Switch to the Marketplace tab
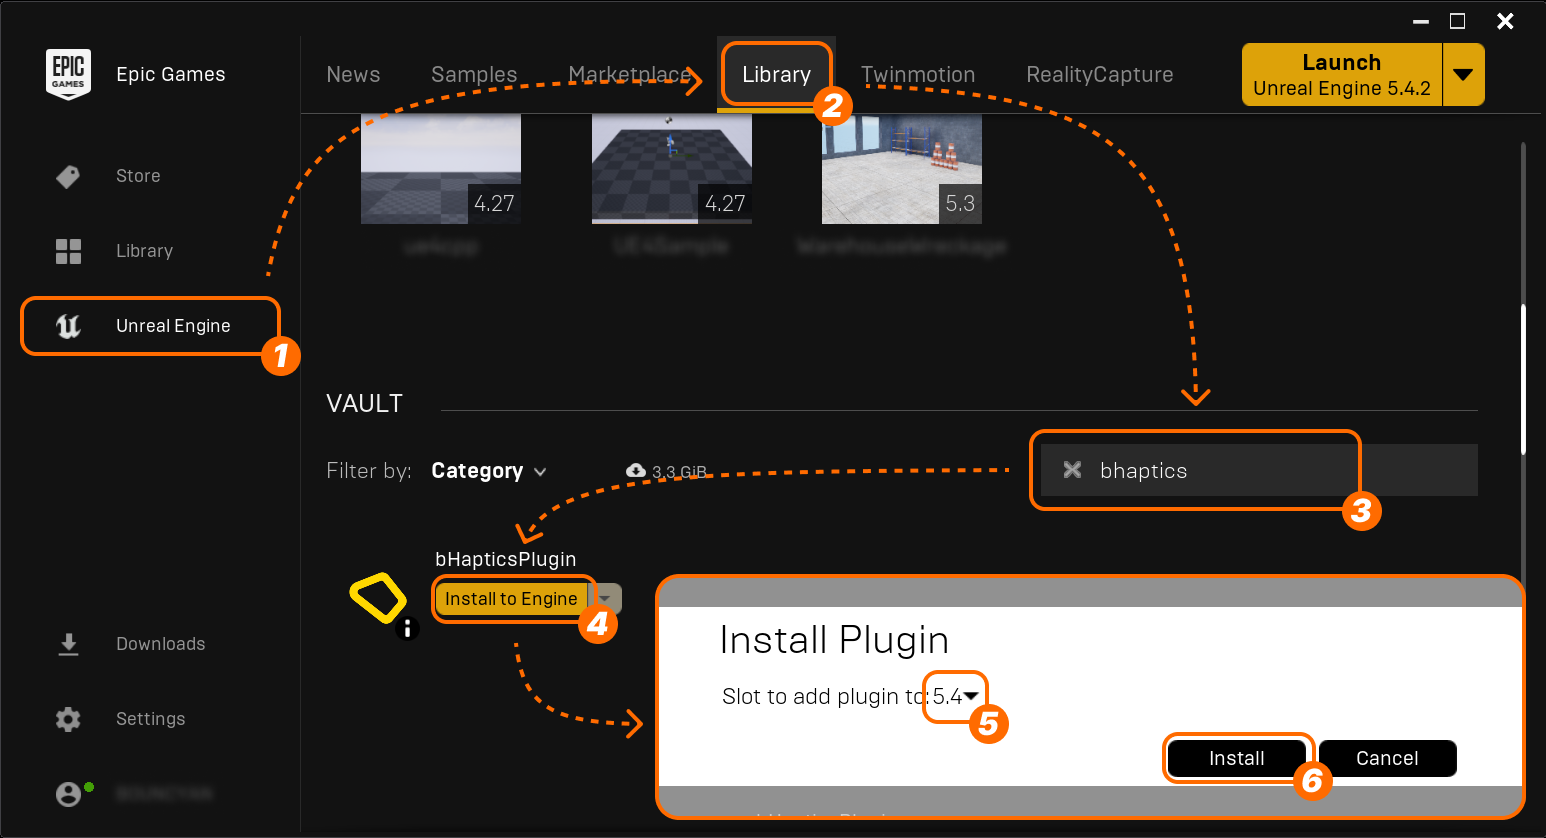The width and height of the screenshot is (1546, 838). (x=629, y=75)
